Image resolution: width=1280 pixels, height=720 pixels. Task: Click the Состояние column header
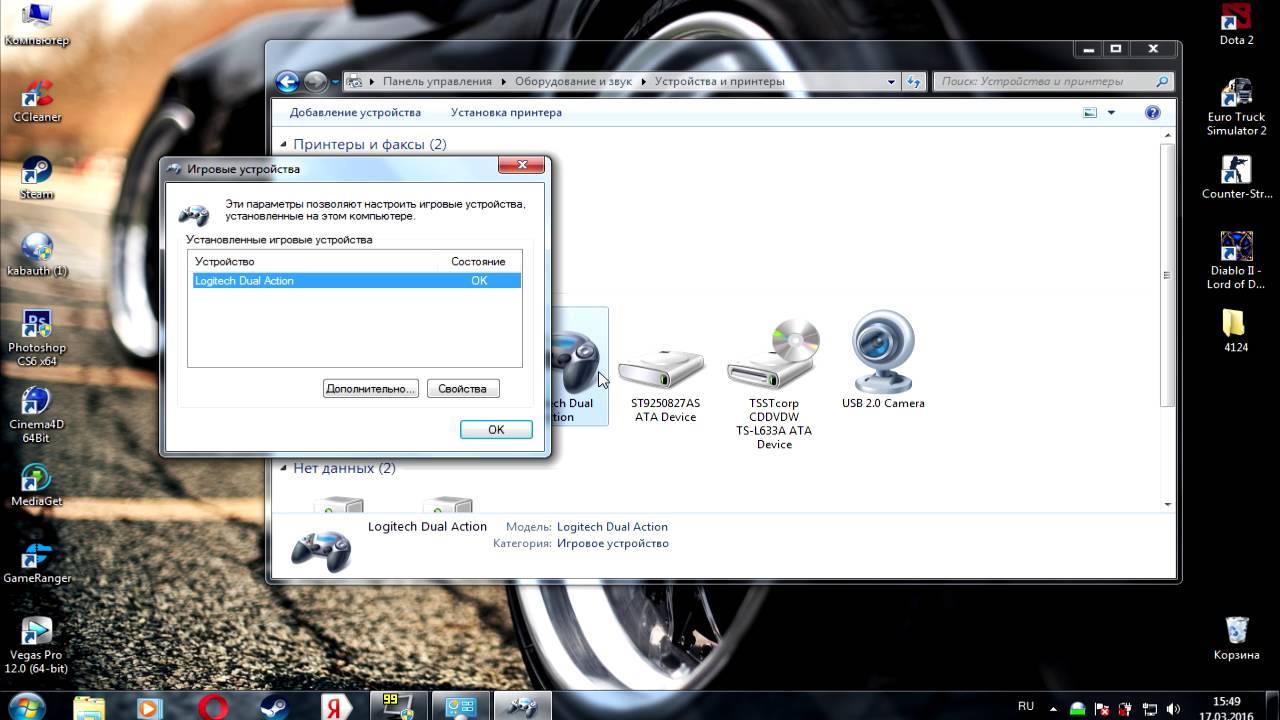[478, 262]
